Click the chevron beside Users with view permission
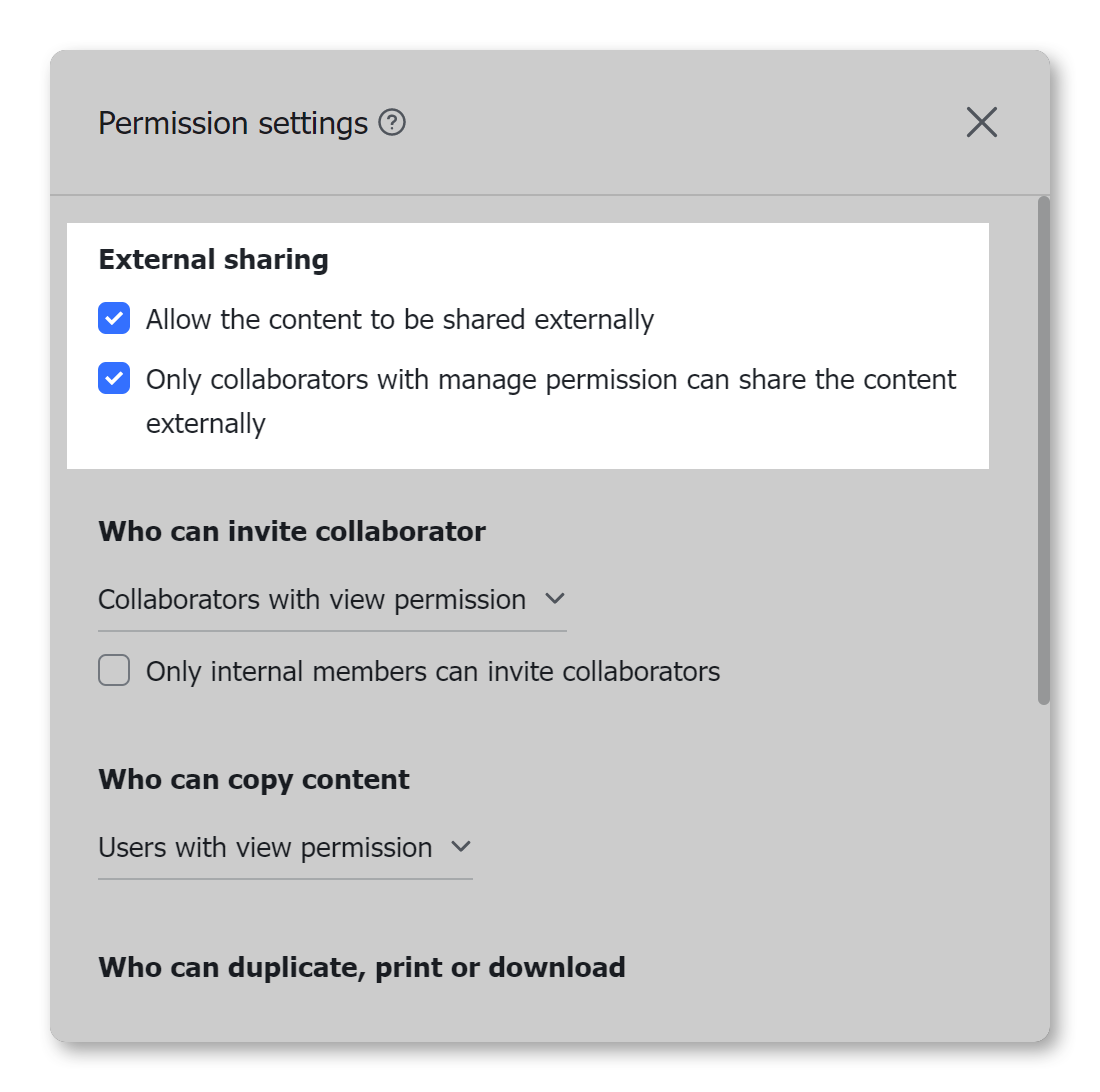The image size is (1100, 1092). [x=460, y=847]
